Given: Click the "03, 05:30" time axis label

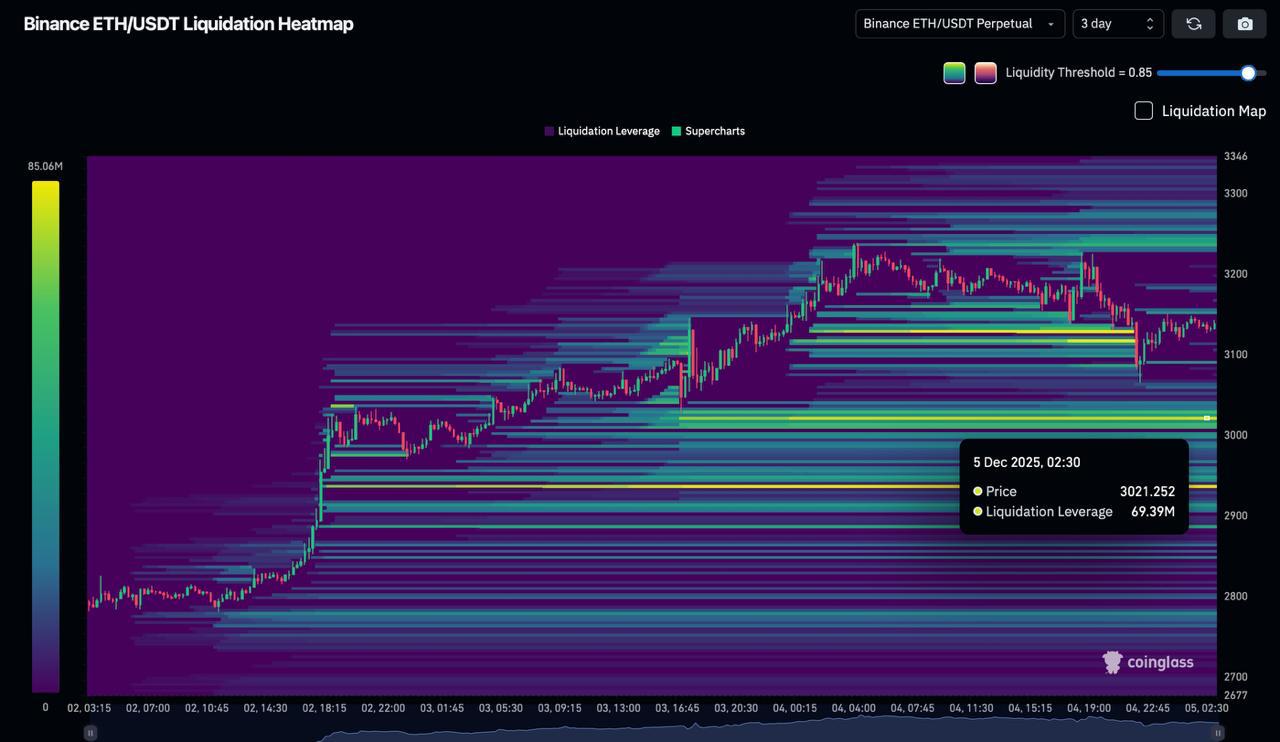Looking at the screenshot, I should pos(501,708).
